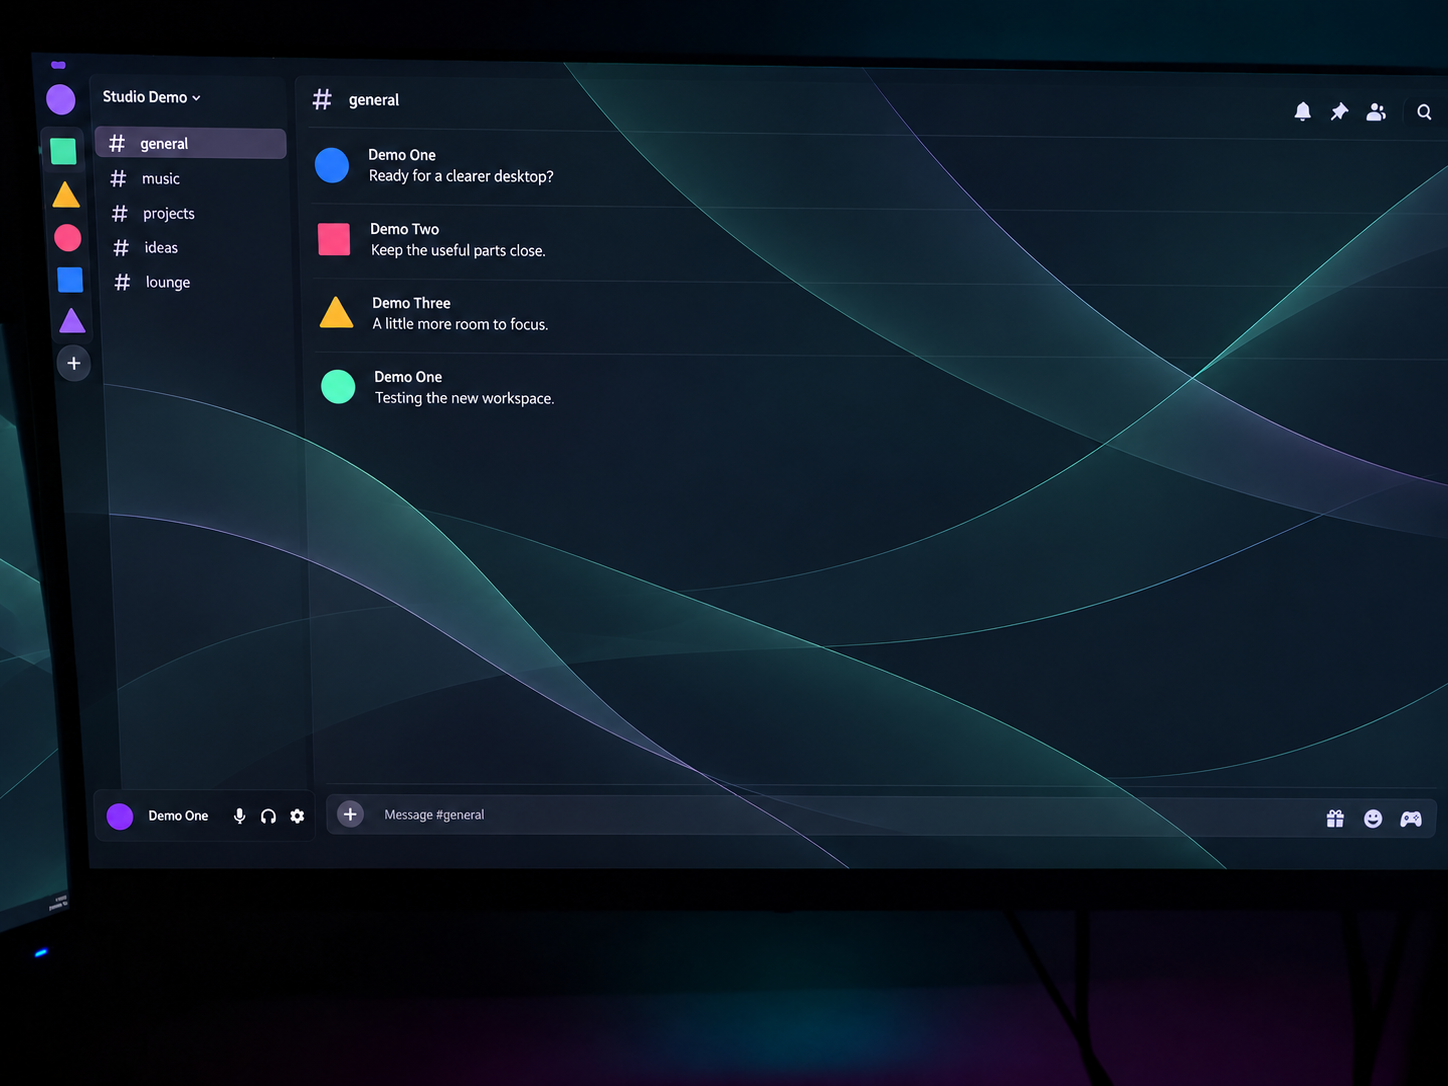Click Demo One name above 'Testing the new workspace.'
Image resolution: width=1448 pixels, height=1086 pixels.
(x=408, y=377)
